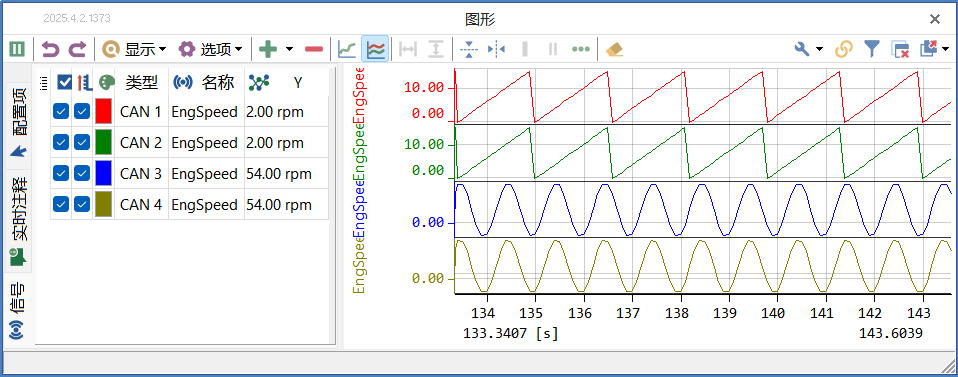958x377 pixels.
Task: Open the 实时注释 side tab
Action: click(19, 221)
